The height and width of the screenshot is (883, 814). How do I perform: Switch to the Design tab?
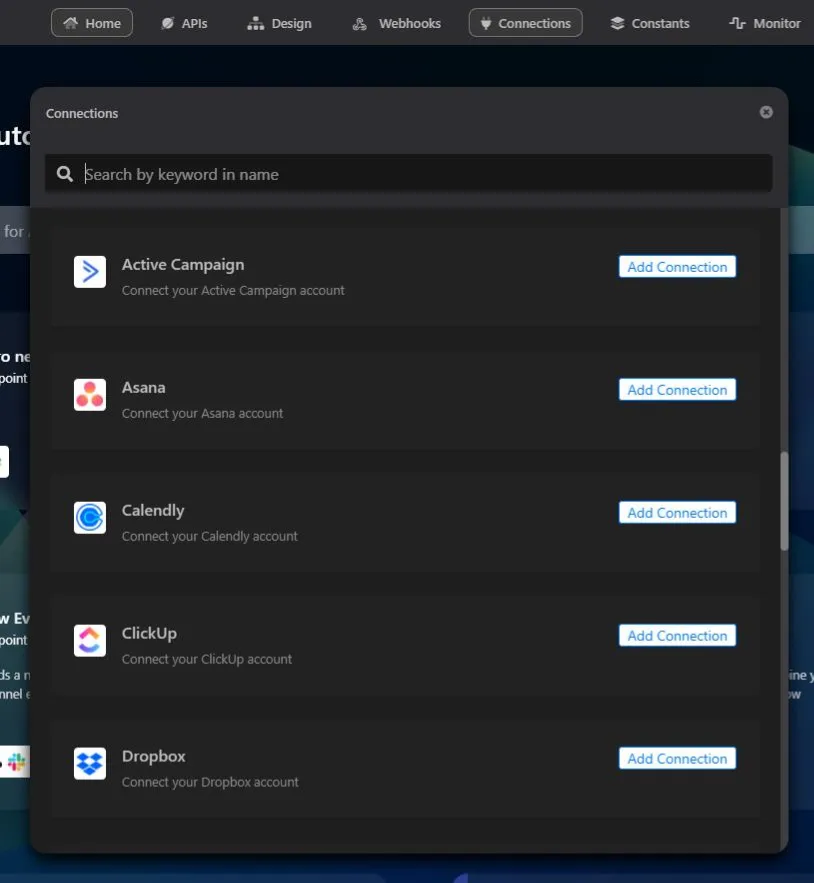point(279,23)
